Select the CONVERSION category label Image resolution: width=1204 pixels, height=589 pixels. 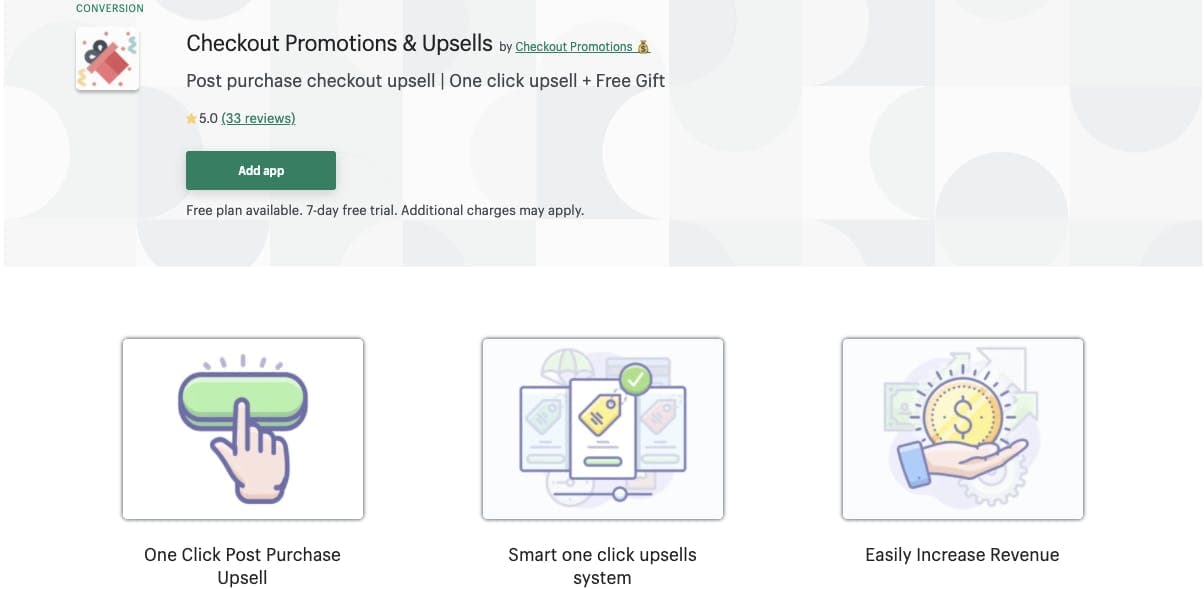[109, 8]
